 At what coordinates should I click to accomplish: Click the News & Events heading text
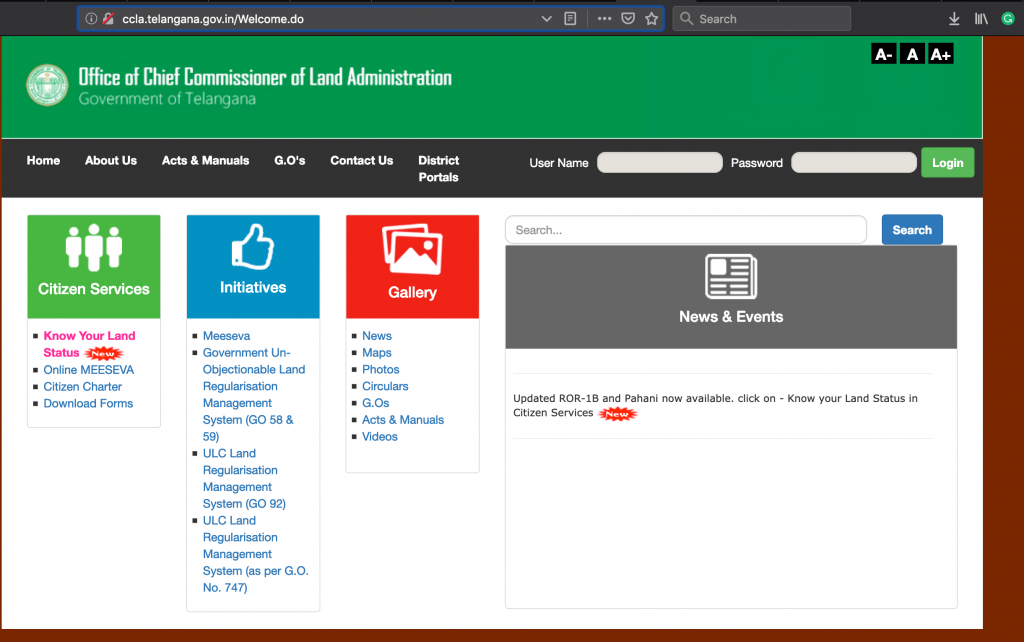coord(731,317)
